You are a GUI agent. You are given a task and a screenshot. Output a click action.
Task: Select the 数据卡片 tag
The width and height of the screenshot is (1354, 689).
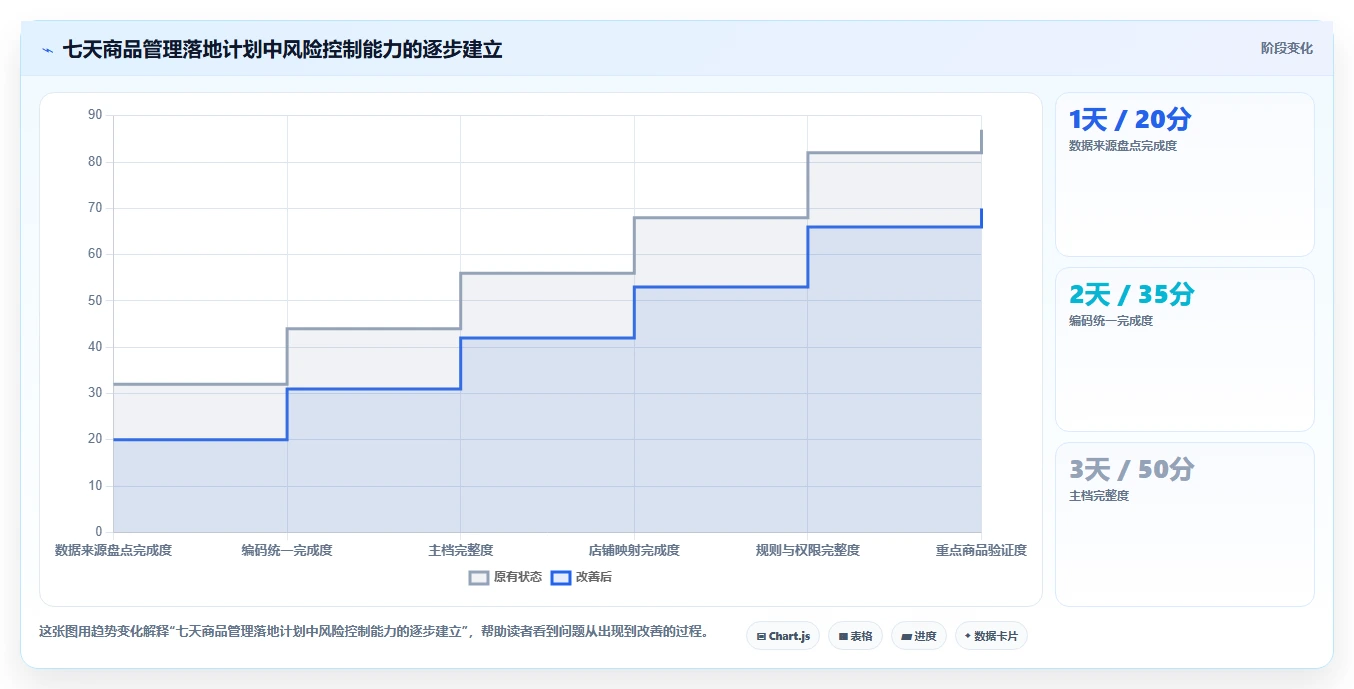[x=991, y=636]
